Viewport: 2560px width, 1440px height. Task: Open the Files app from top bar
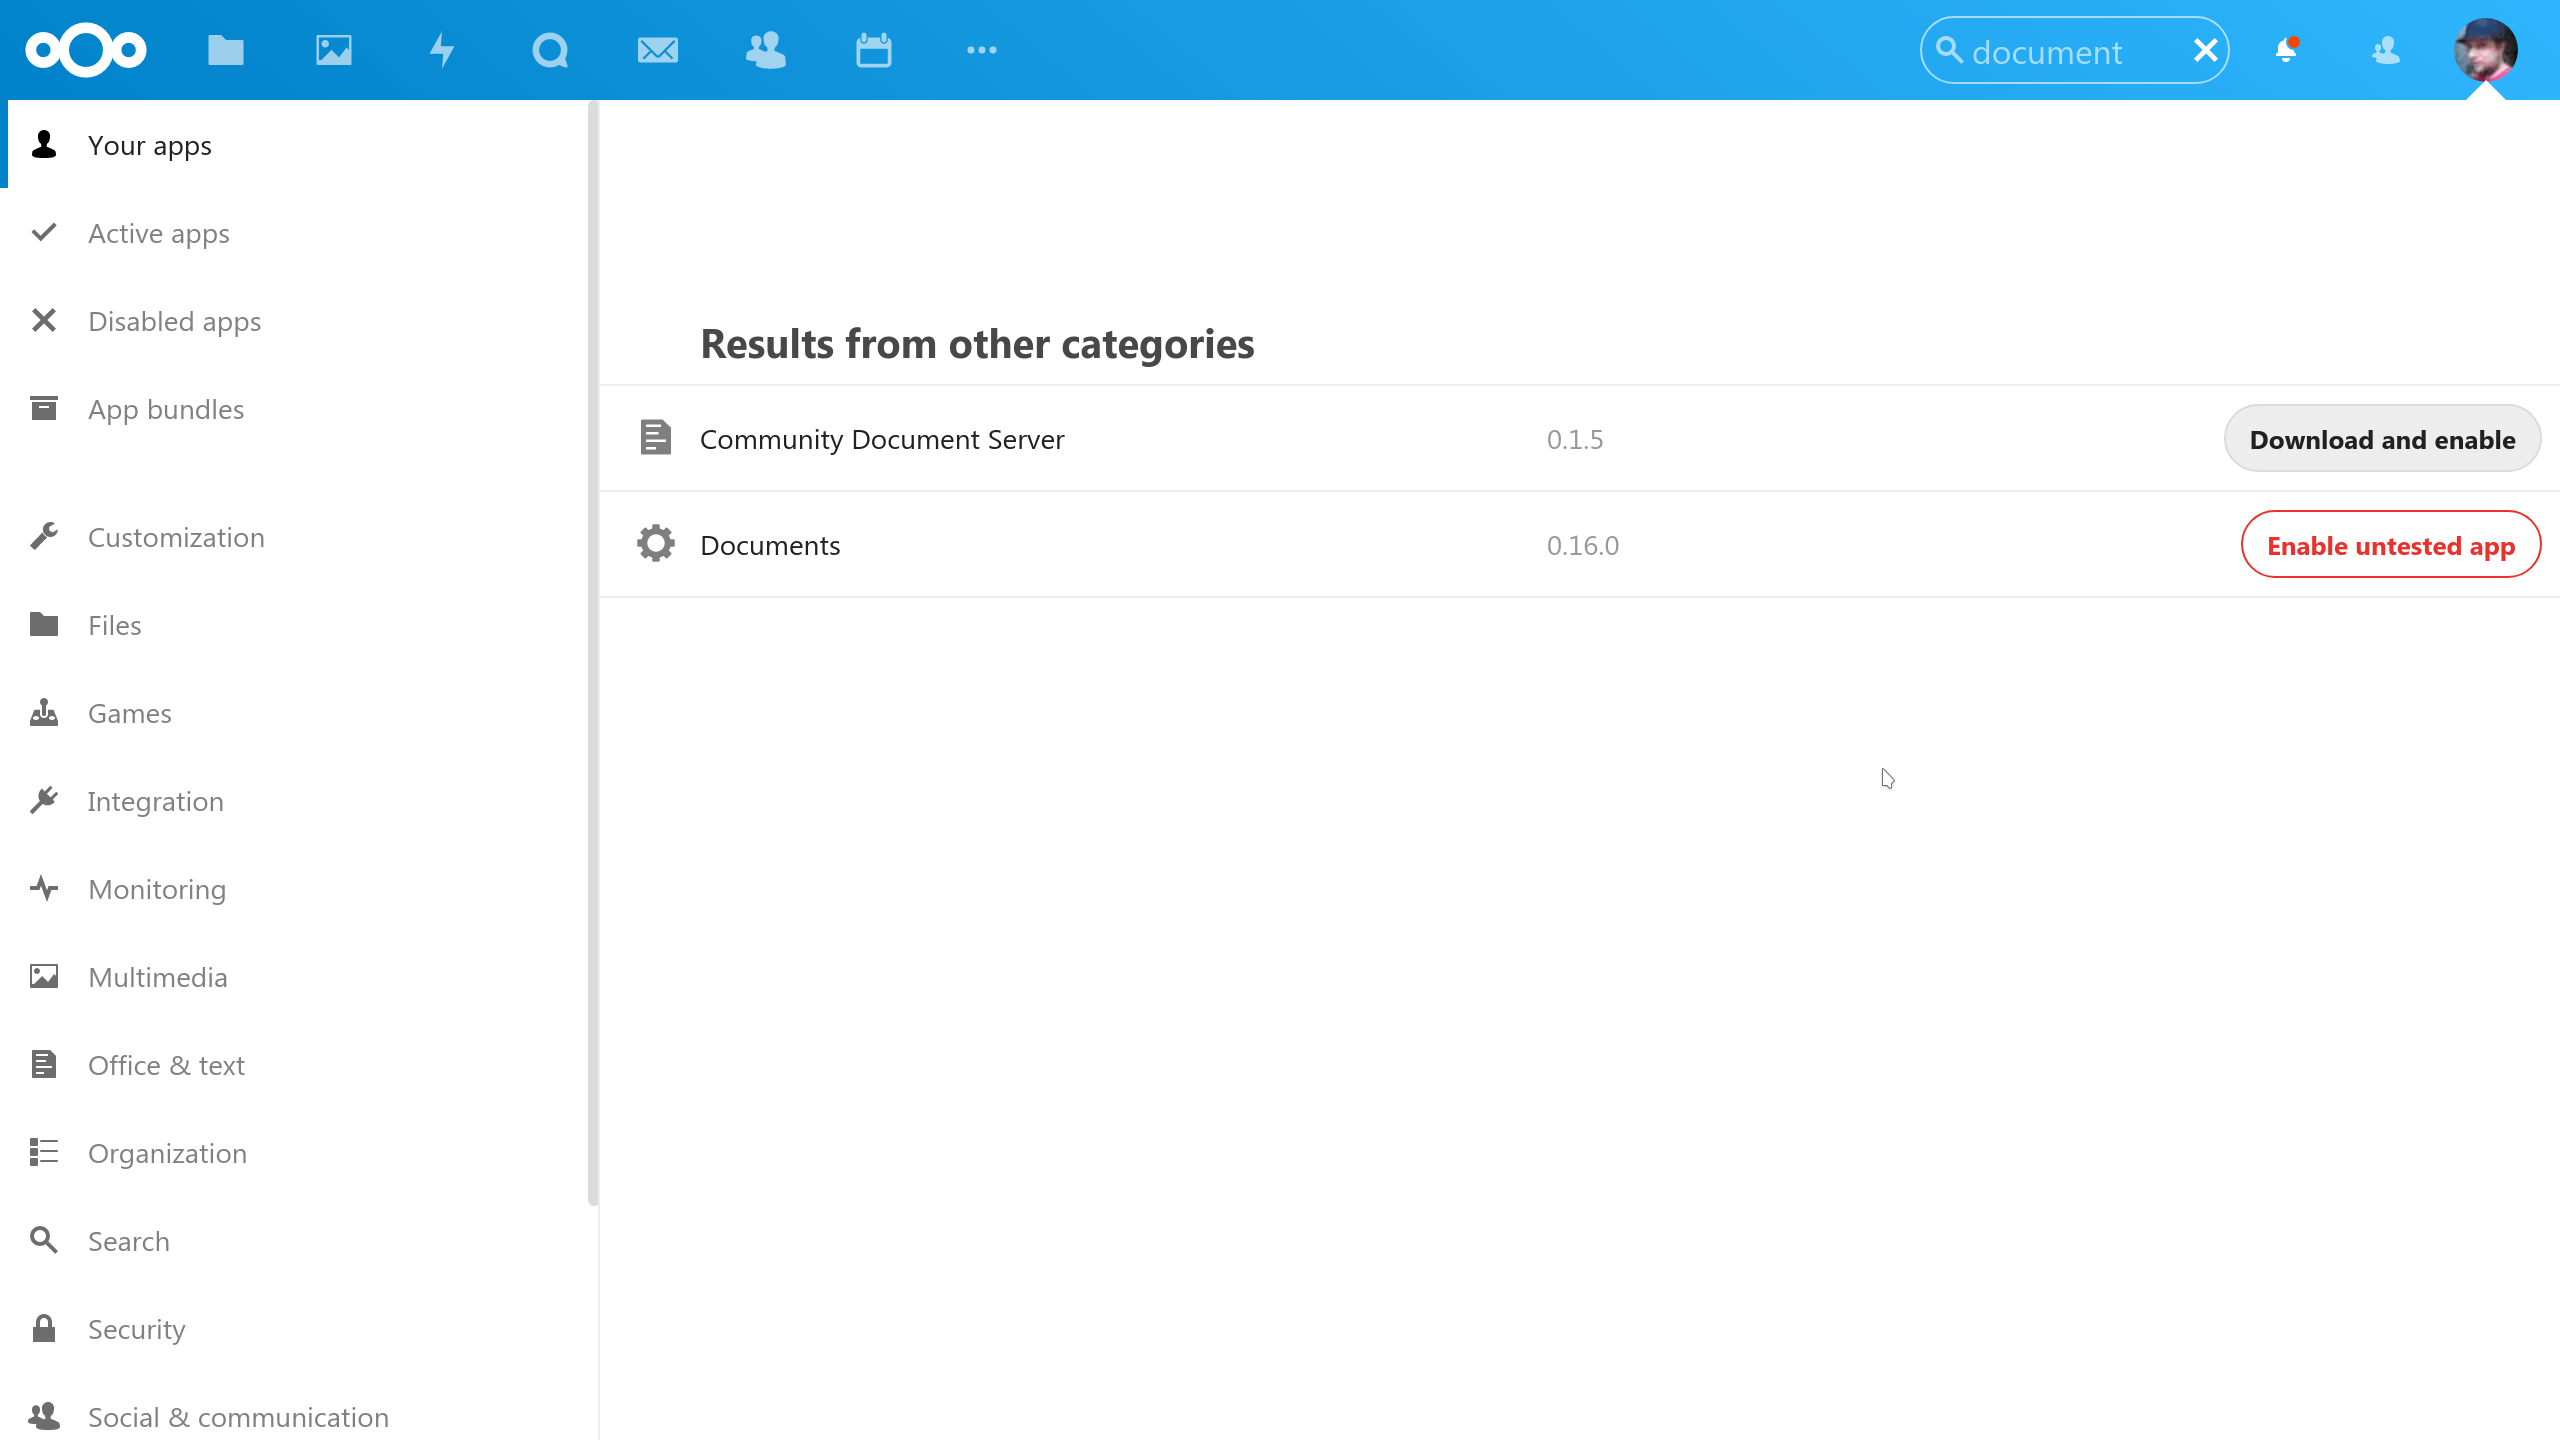click(x=226, y=50)
